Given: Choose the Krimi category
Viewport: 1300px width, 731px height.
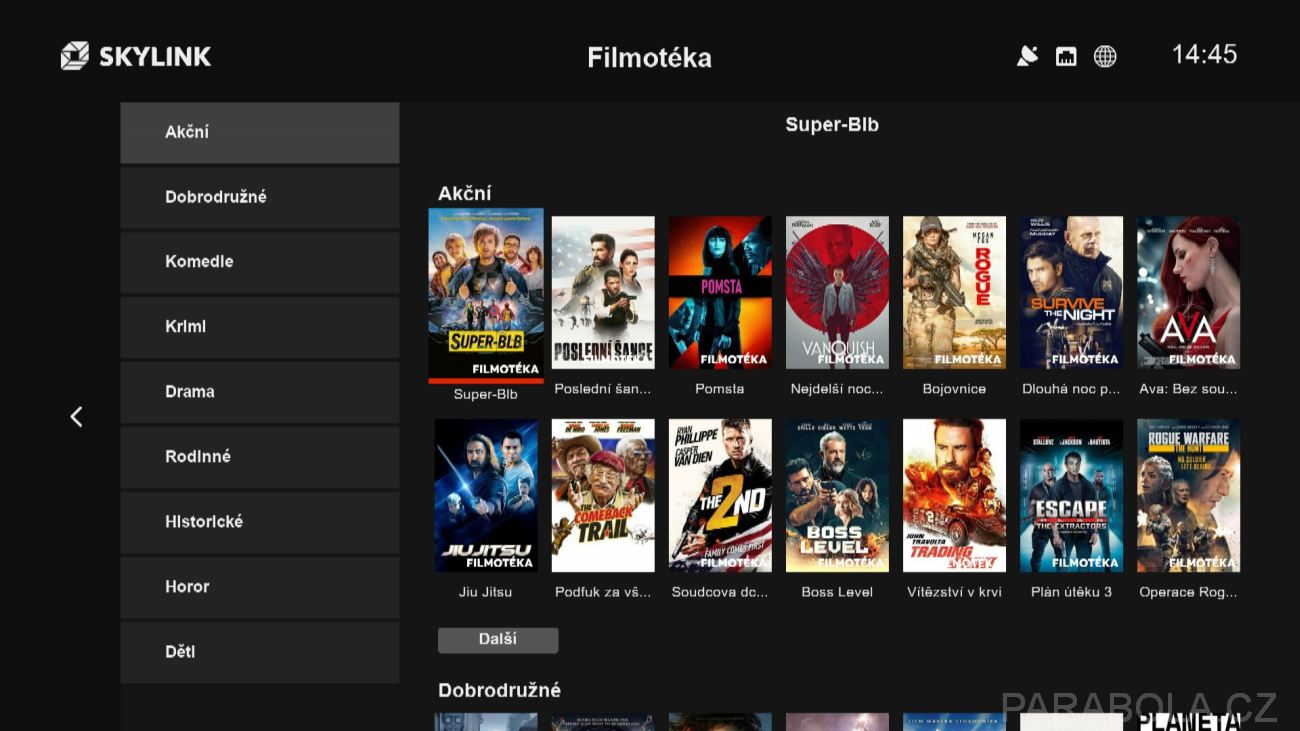Looking at the screenshot, I should tap(260, 327).
